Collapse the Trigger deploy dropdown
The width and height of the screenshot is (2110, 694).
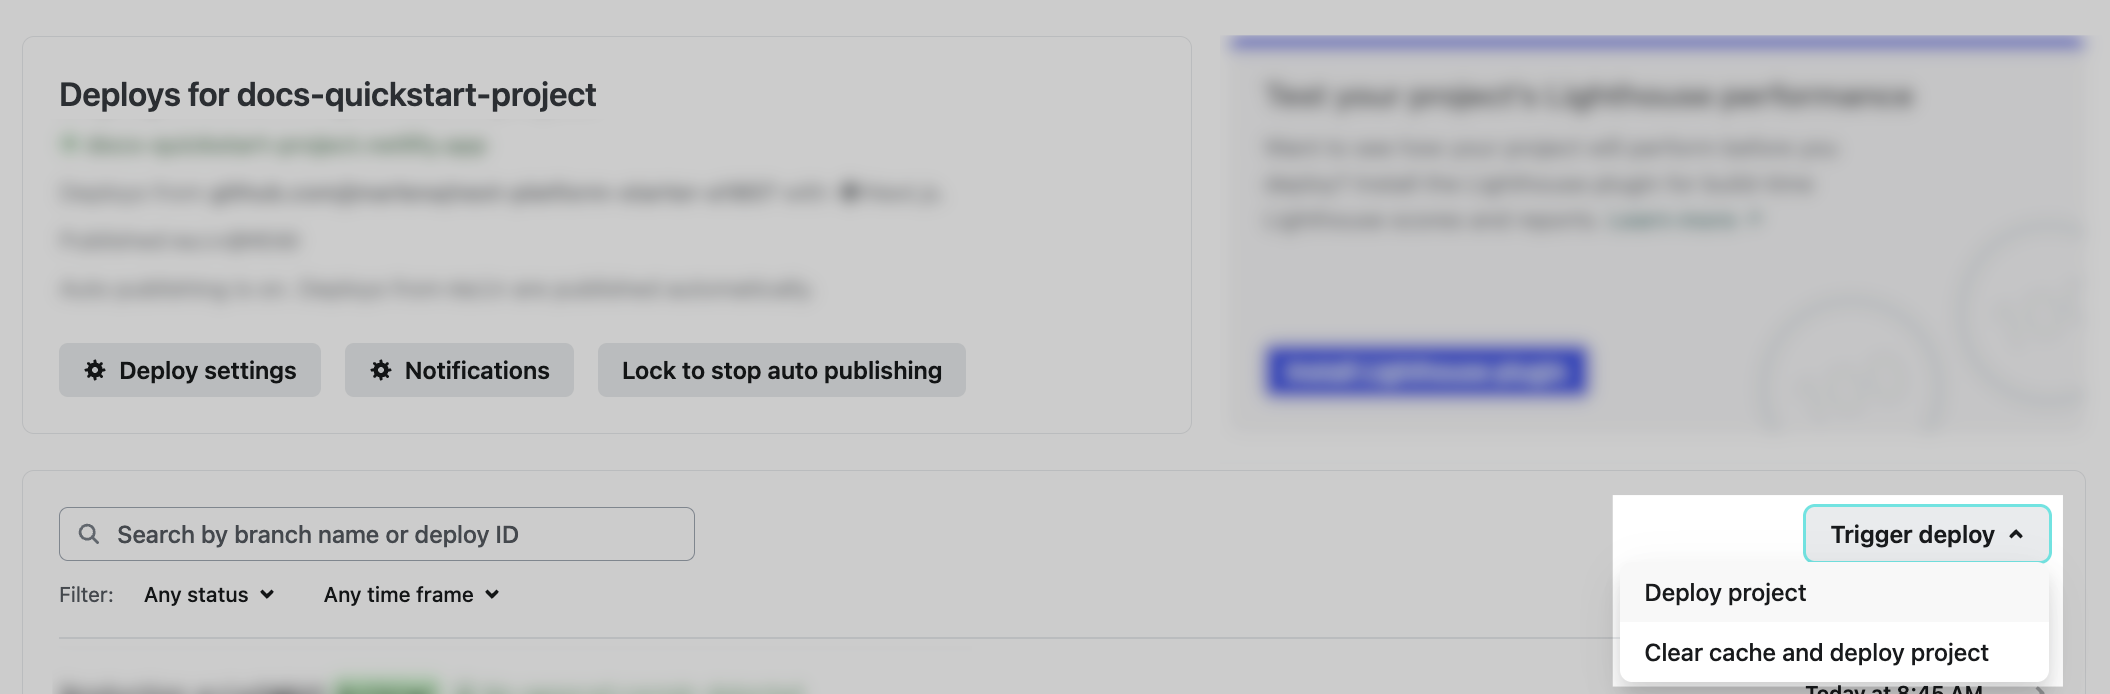[1927, 534]
